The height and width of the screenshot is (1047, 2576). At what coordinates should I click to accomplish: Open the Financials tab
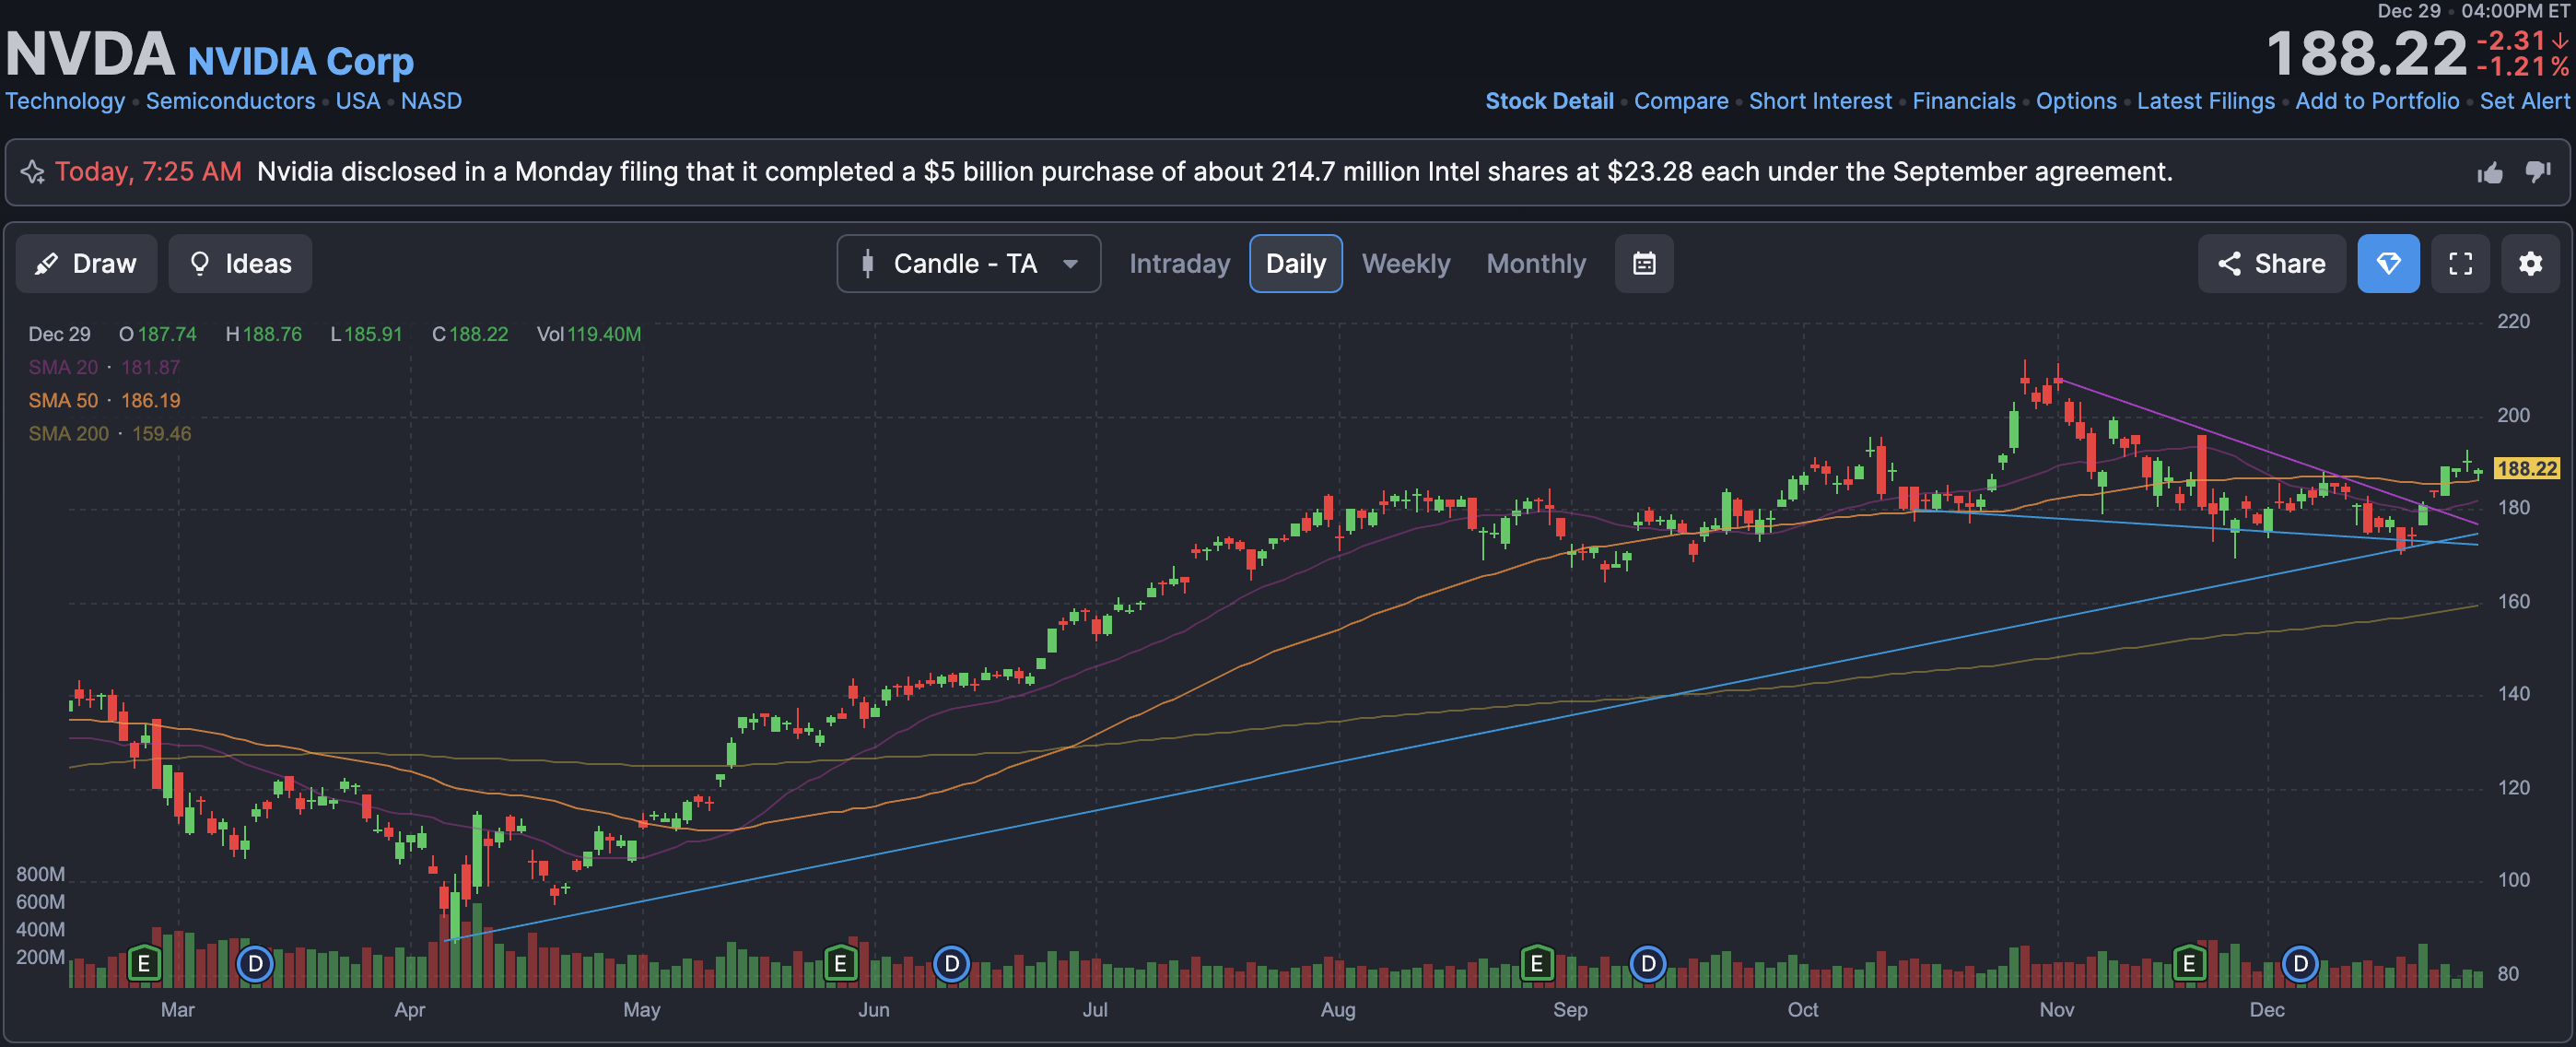point(1963,101)
